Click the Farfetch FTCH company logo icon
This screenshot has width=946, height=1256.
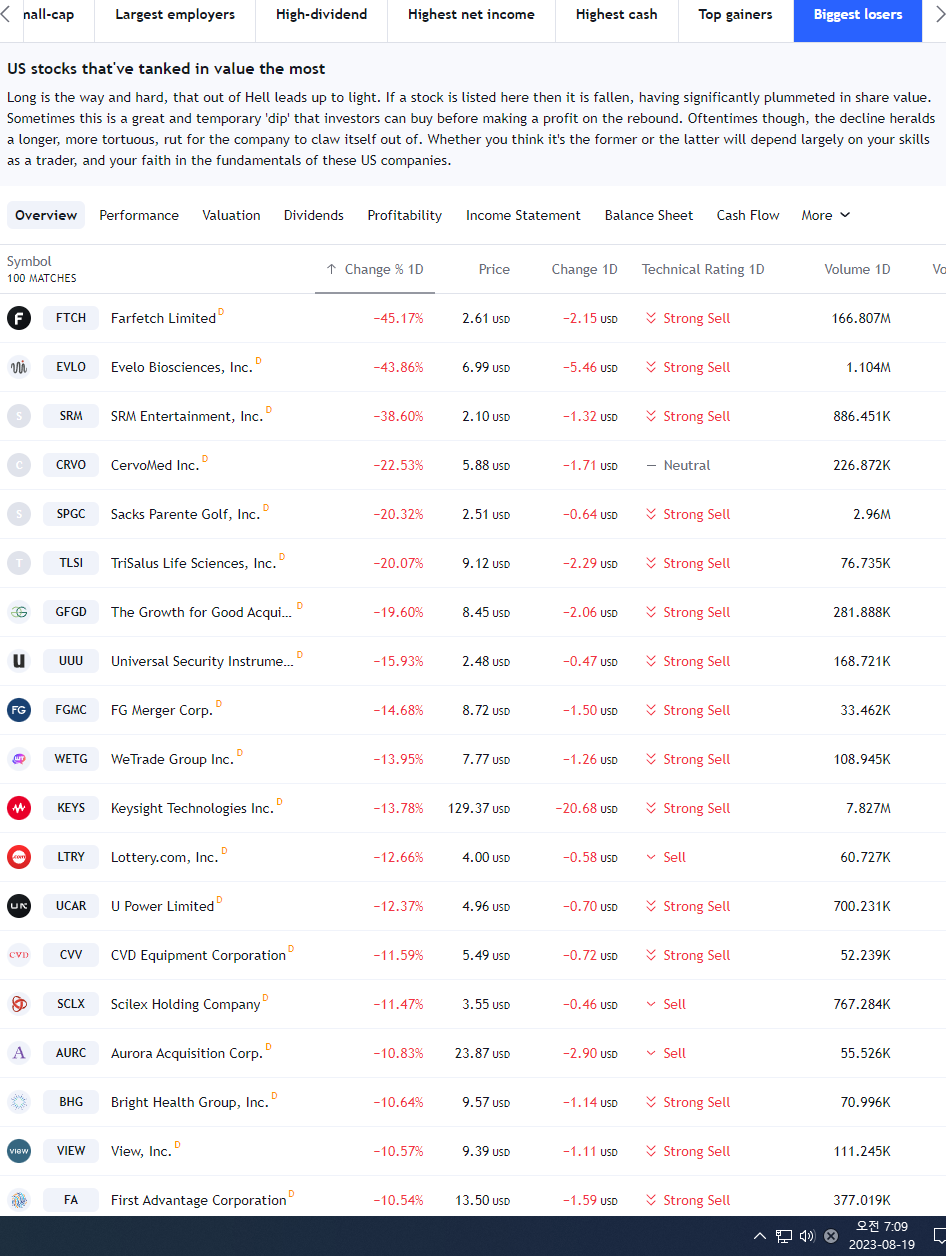[19, 318]
